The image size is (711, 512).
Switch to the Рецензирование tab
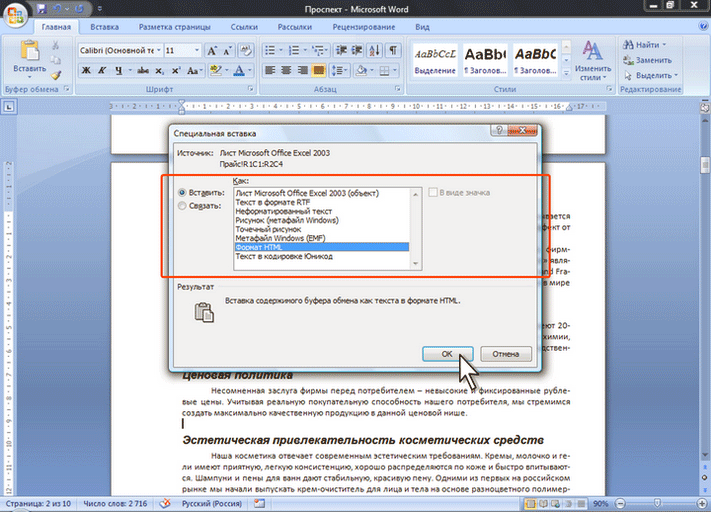[364, 27]
